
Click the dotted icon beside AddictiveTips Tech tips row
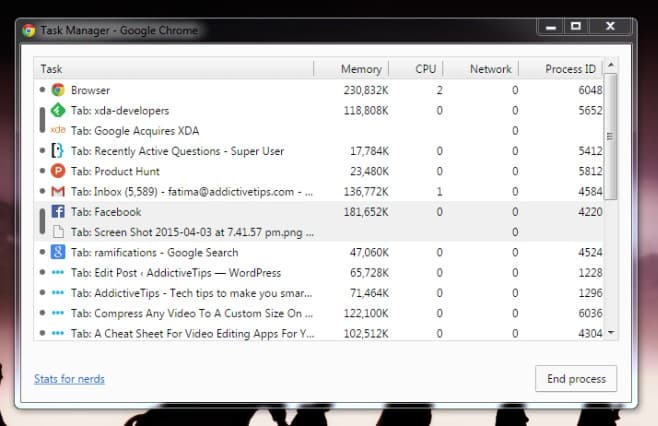coord(58,293)
